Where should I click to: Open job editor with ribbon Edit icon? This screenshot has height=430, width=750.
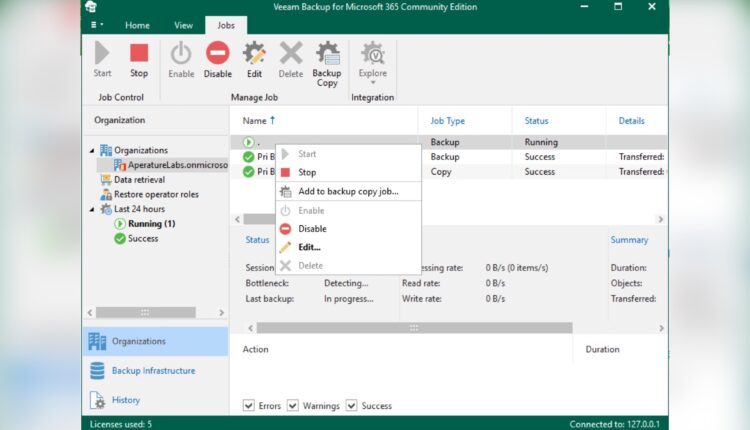(x=254, y=53)
